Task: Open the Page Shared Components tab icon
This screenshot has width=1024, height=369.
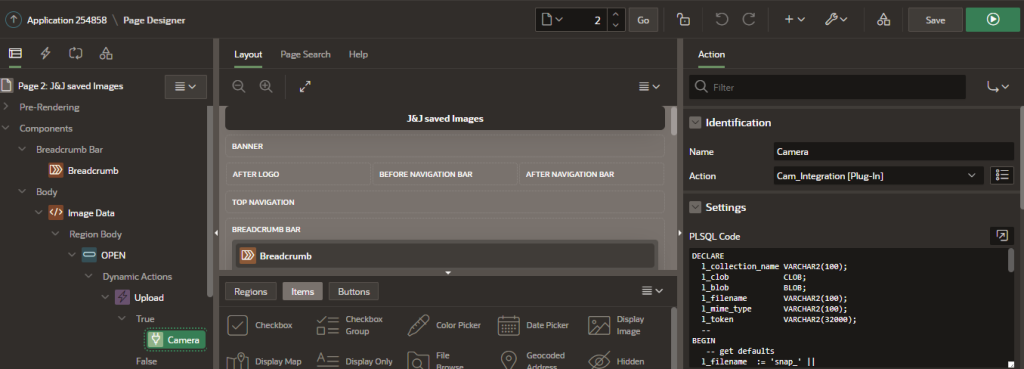Action: pyautogui.click(x=106, y=54)
